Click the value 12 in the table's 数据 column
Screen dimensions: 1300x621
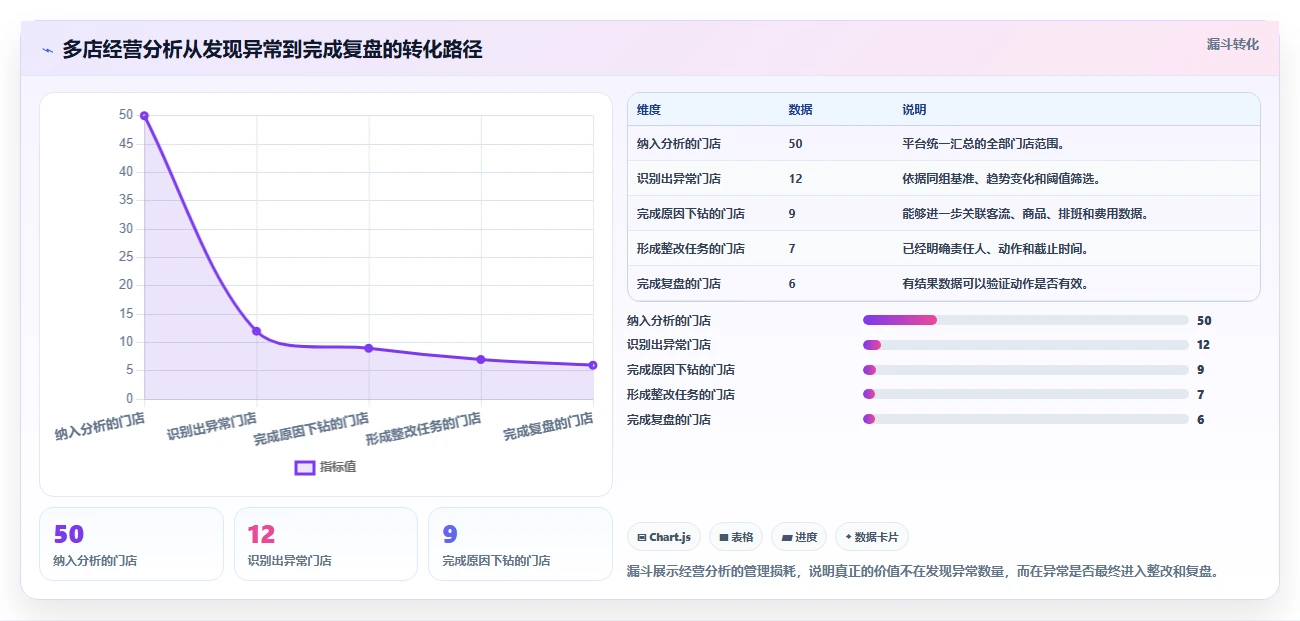point(795,179)
